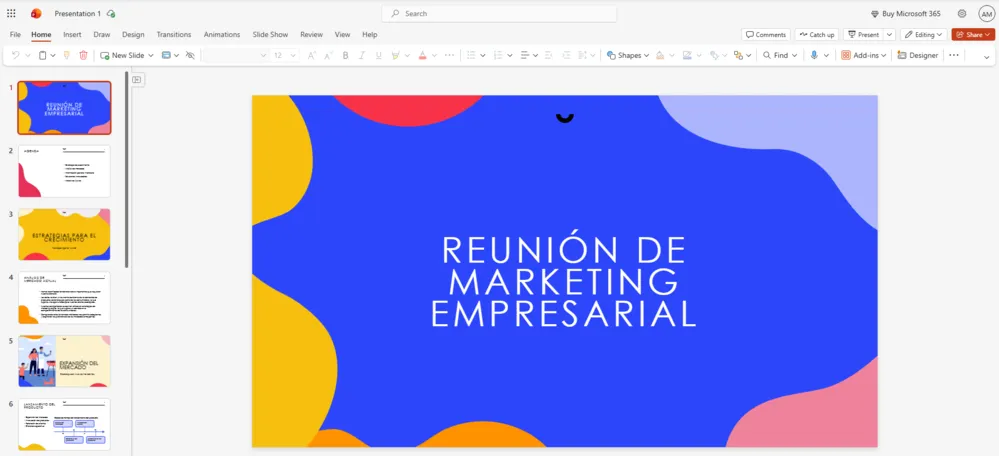
Task: Click the slide Layout icon
Action: [166, 55]
